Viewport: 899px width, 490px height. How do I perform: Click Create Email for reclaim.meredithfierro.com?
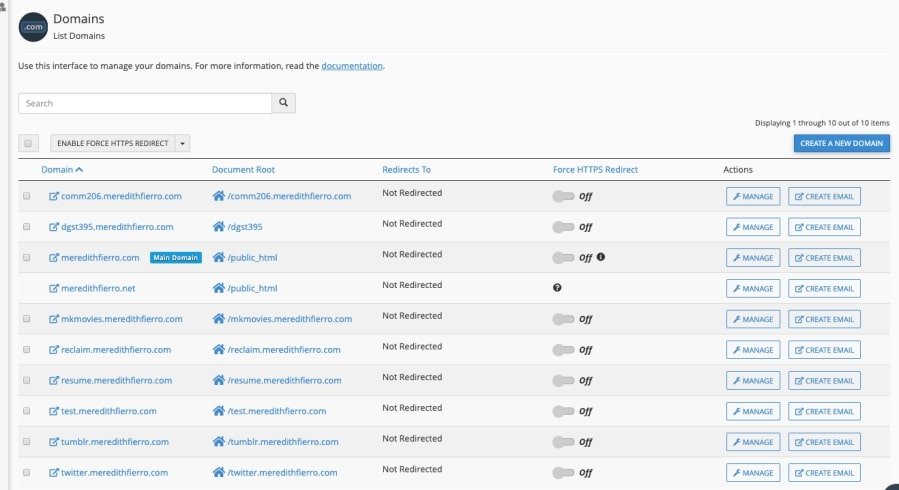point(824,350)
